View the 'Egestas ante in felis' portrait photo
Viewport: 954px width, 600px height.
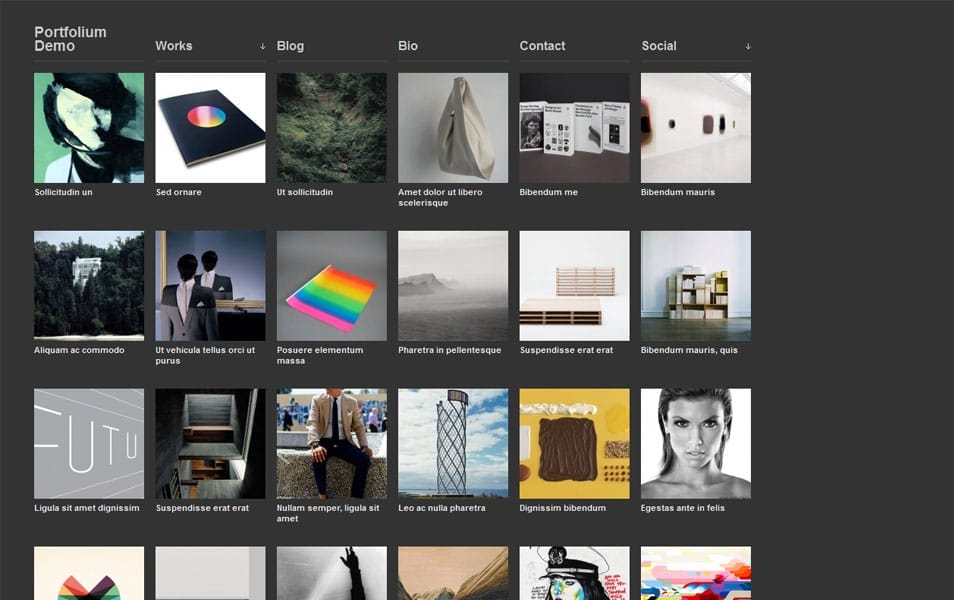point(695,443)
